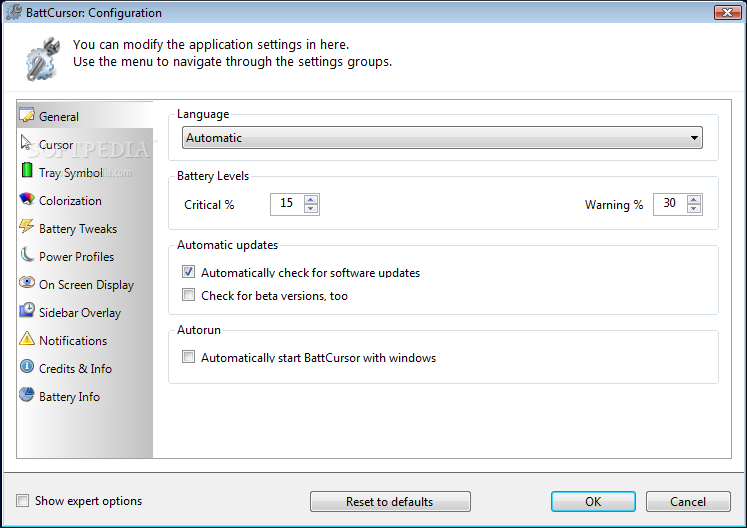The image size is (747, 528).
Task: Click the "Automatic updates" group label
Action: pyautogui.click(x=227, y=244)
